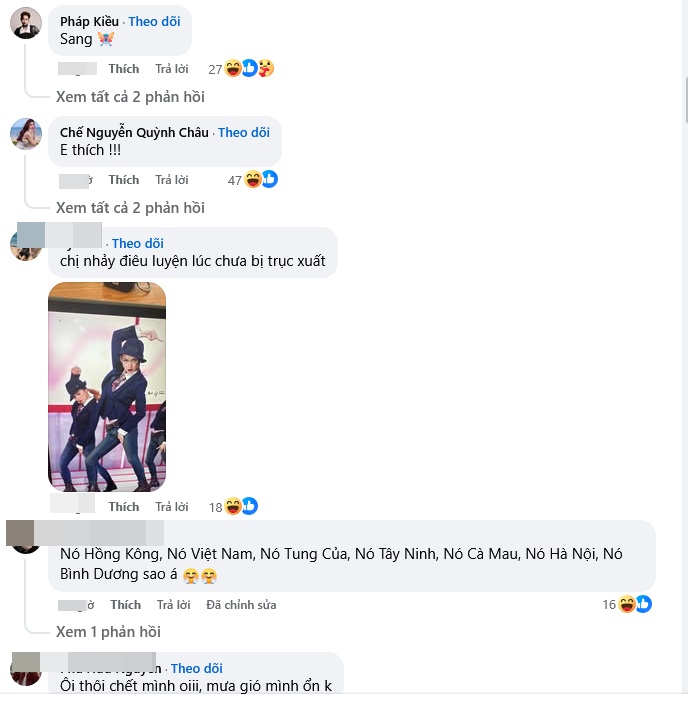Screen dimensions: 688x705
Task: Click the page scrollbar thumb
Action: tap(686, 100)
